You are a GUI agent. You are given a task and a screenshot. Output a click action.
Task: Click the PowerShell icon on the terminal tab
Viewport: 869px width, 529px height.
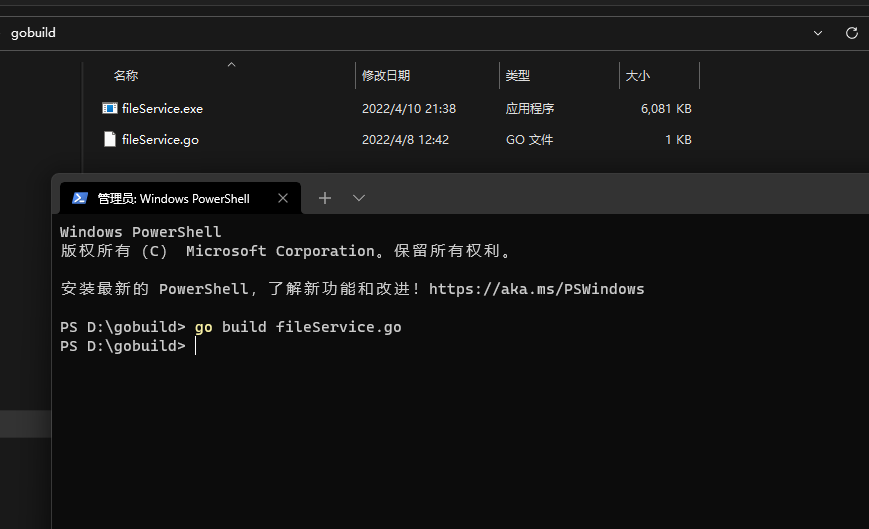pos(80,198)
